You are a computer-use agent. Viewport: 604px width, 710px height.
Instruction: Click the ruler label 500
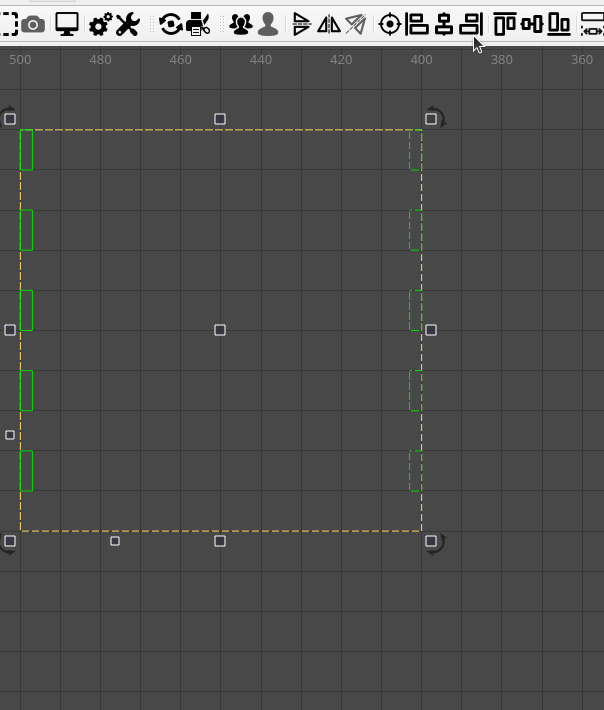pos(20,60)
